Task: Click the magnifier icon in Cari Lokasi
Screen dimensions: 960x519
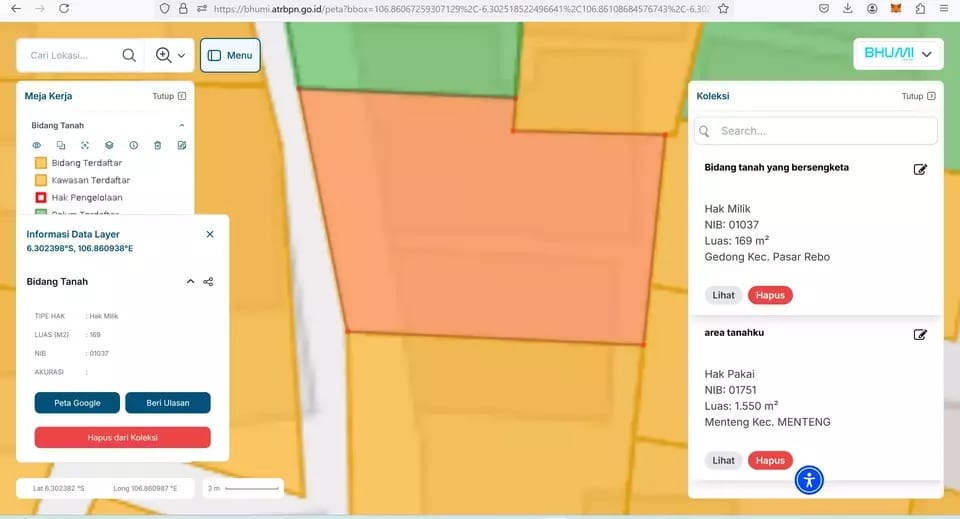Action: (129, 56)
